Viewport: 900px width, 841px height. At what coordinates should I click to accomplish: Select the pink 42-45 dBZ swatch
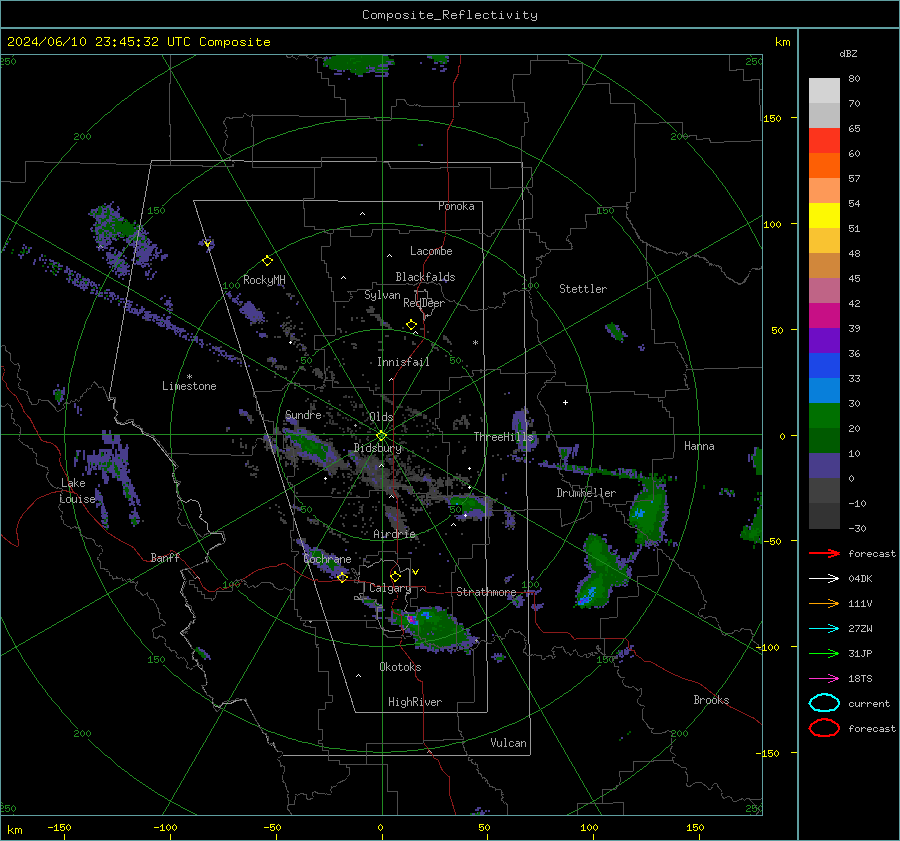click(824, 290)
